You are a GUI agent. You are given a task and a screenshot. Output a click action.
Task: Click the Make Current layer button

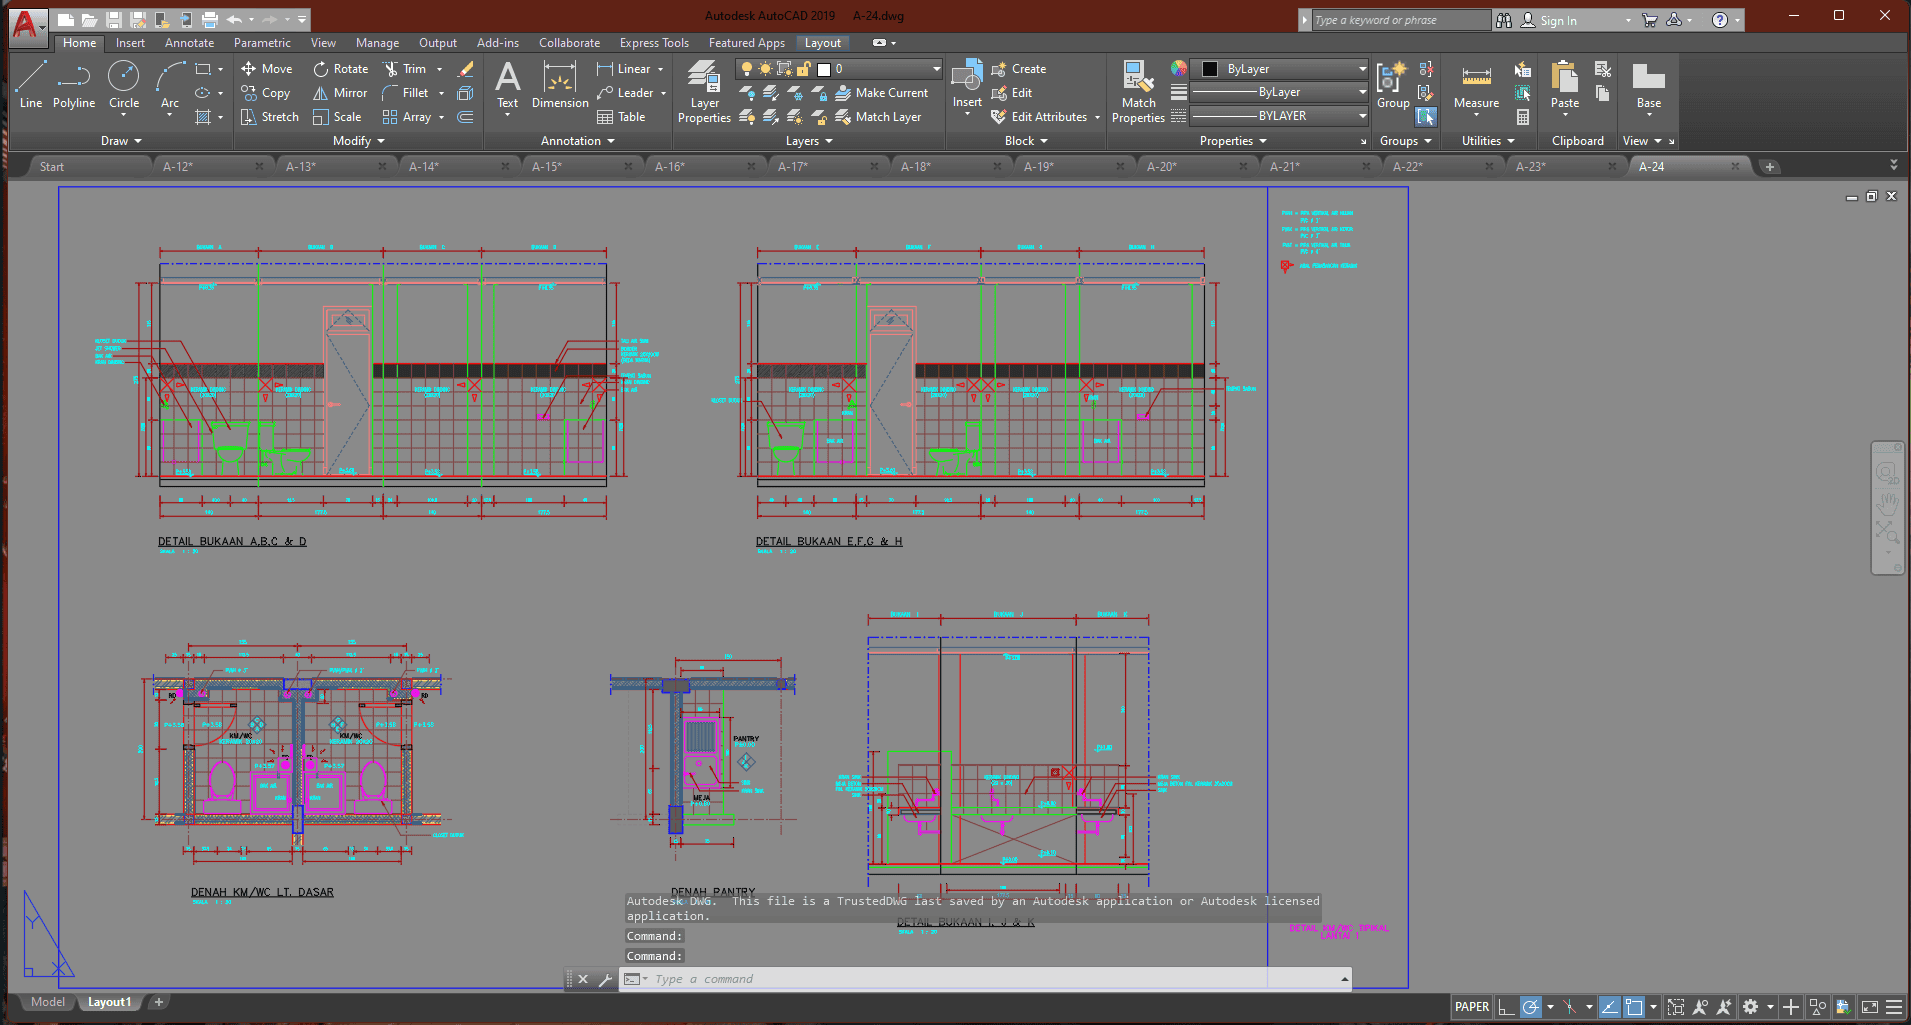881,93
